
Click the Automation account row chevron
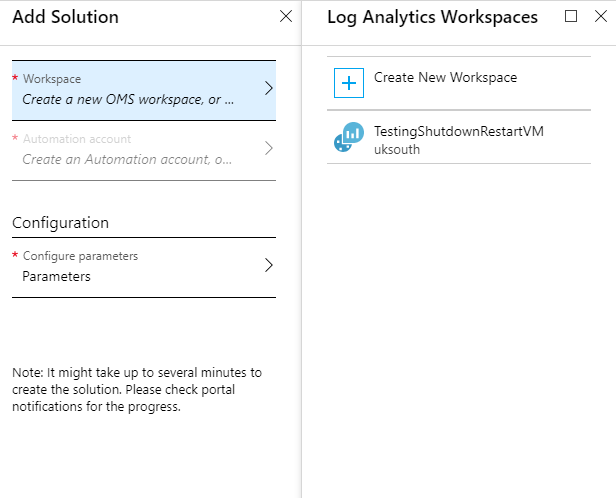[x=268, y=149]
